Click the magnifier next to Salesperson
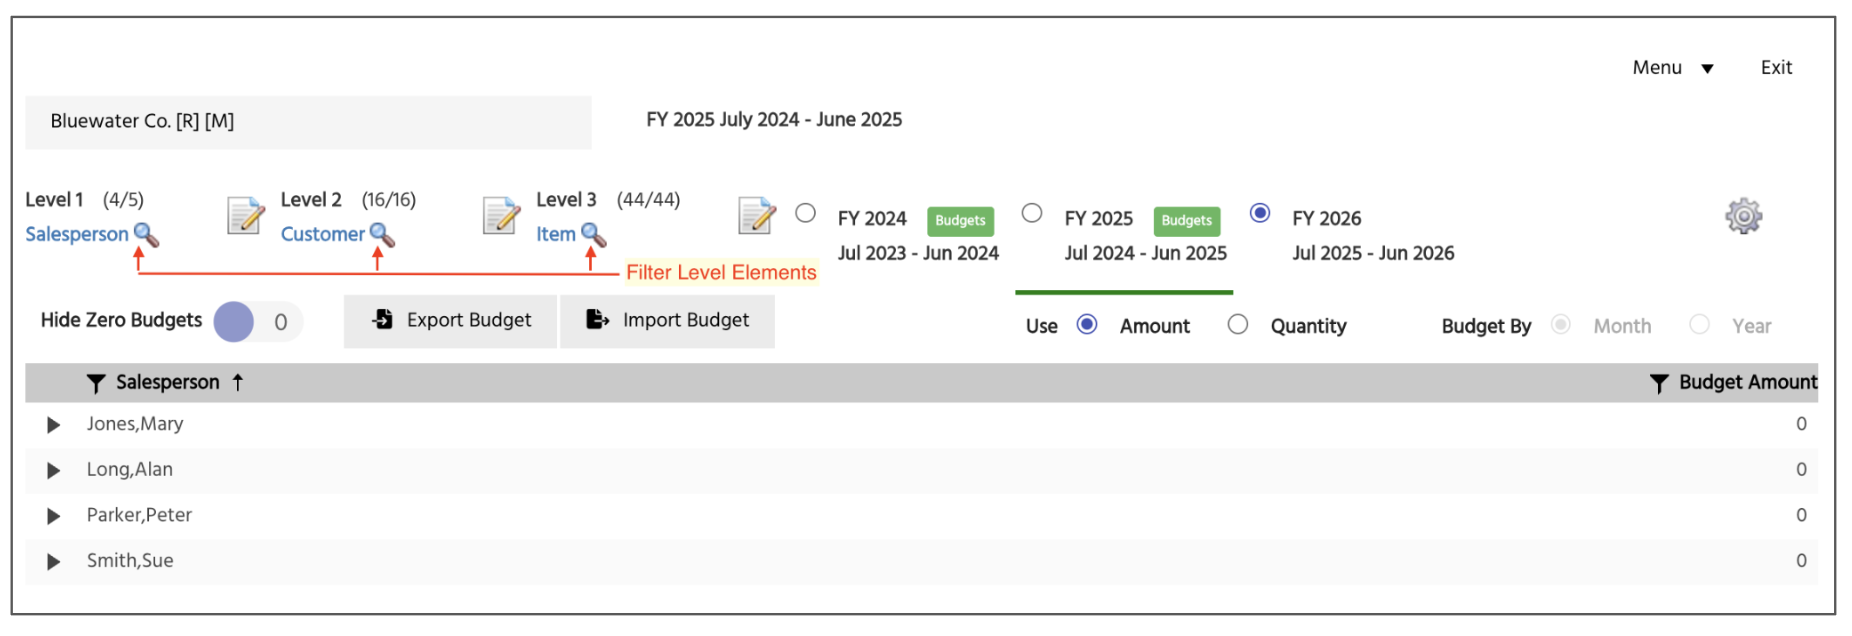The height and width of the screenshot is (636, 1852). [147, 235]
